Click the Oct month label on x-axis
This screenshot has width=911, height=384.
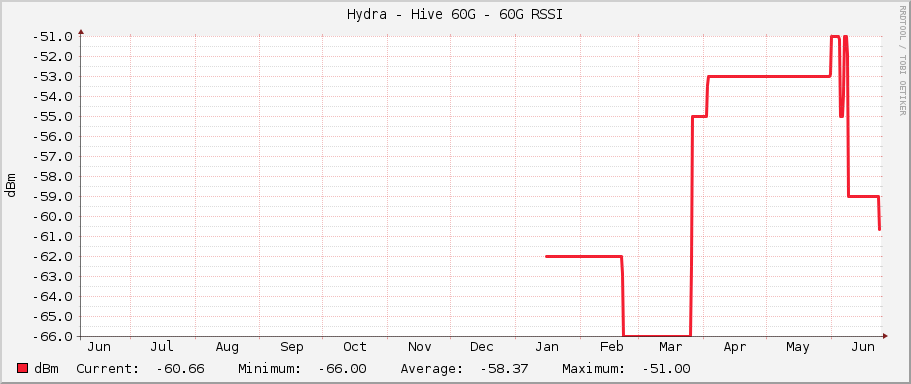coord(354,347)
